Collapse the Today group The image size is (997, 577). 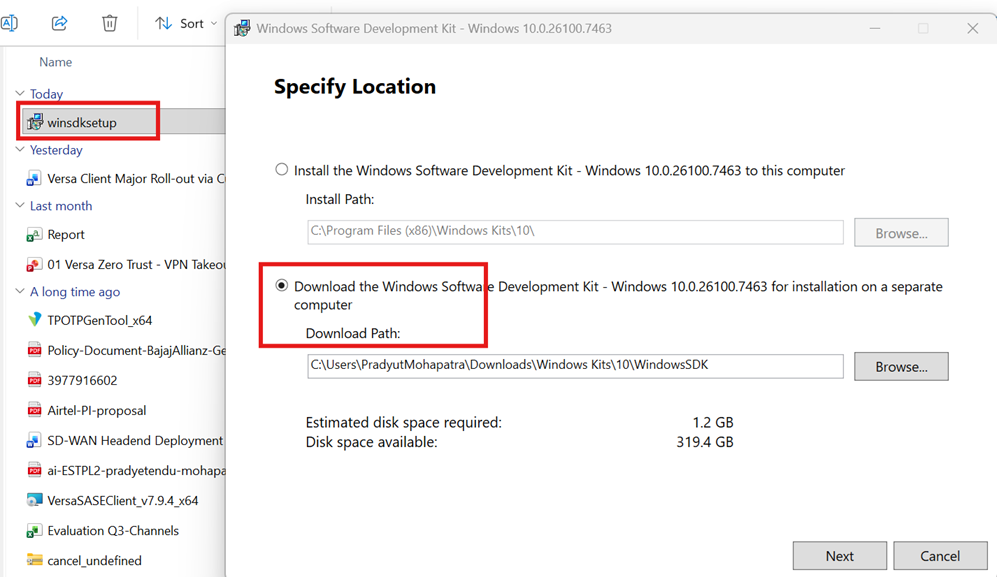click(x=20, y=94)
